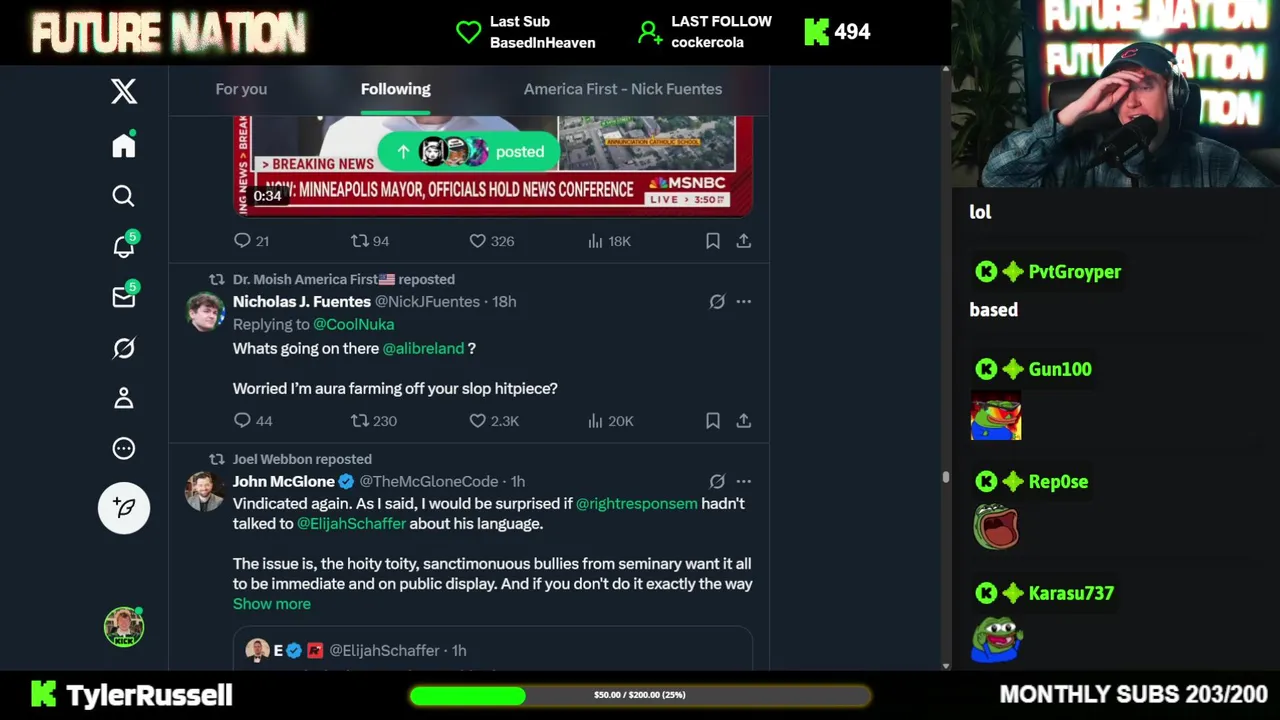Click the Kick 494 viewer counter
1280x720 pixels.
(837, 32)
